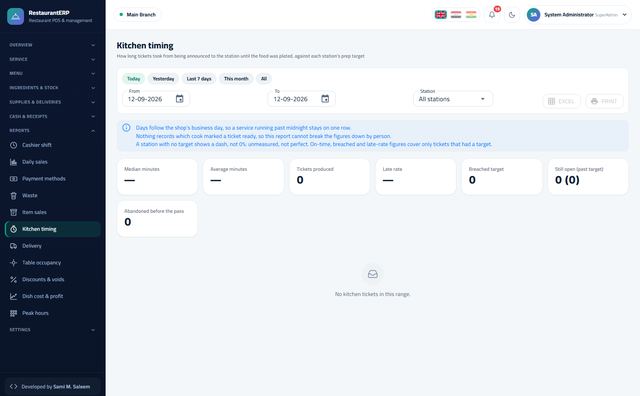Click the empty-state inbox icon
Viewport: 640px width, 396px height.
pos(373,274)
